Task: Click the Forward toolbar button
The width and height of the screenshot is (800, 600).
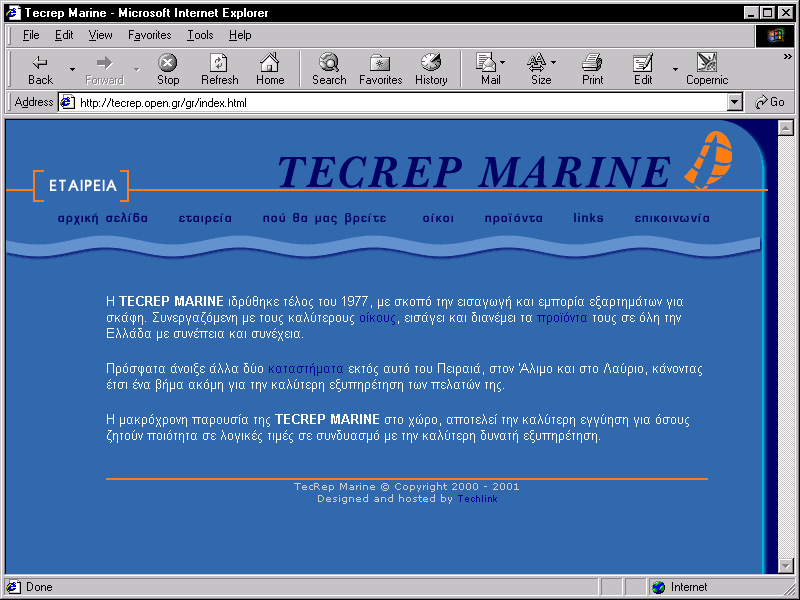Action: [104, 69]
